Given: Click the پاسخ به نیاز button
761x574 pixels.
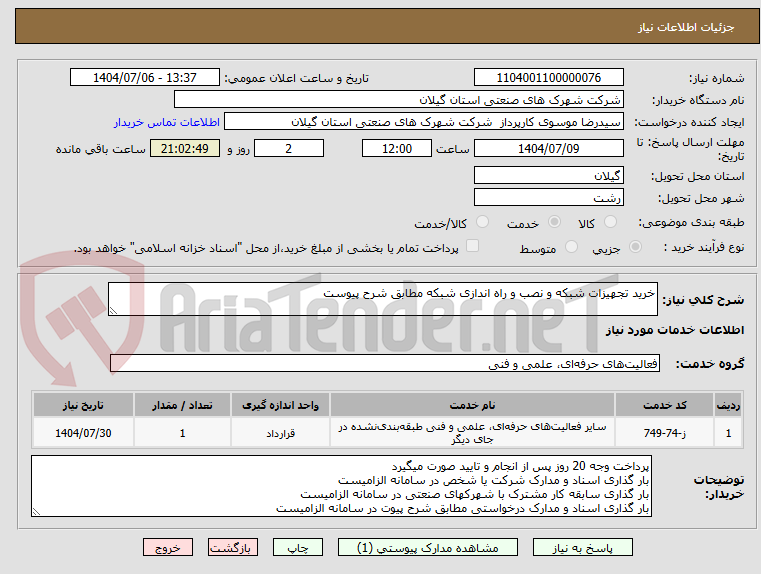Looking at the screenshot, I should pos(582,547).
